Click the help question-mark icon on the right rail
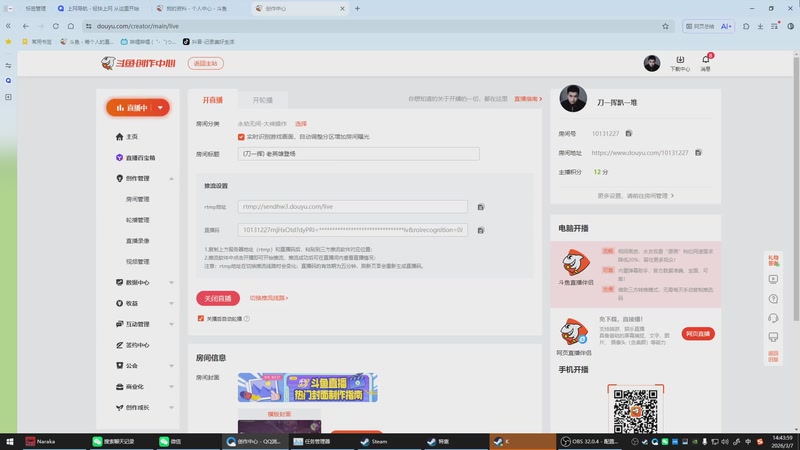The width and height of the screenshot is (800, 450). (773, 299)
